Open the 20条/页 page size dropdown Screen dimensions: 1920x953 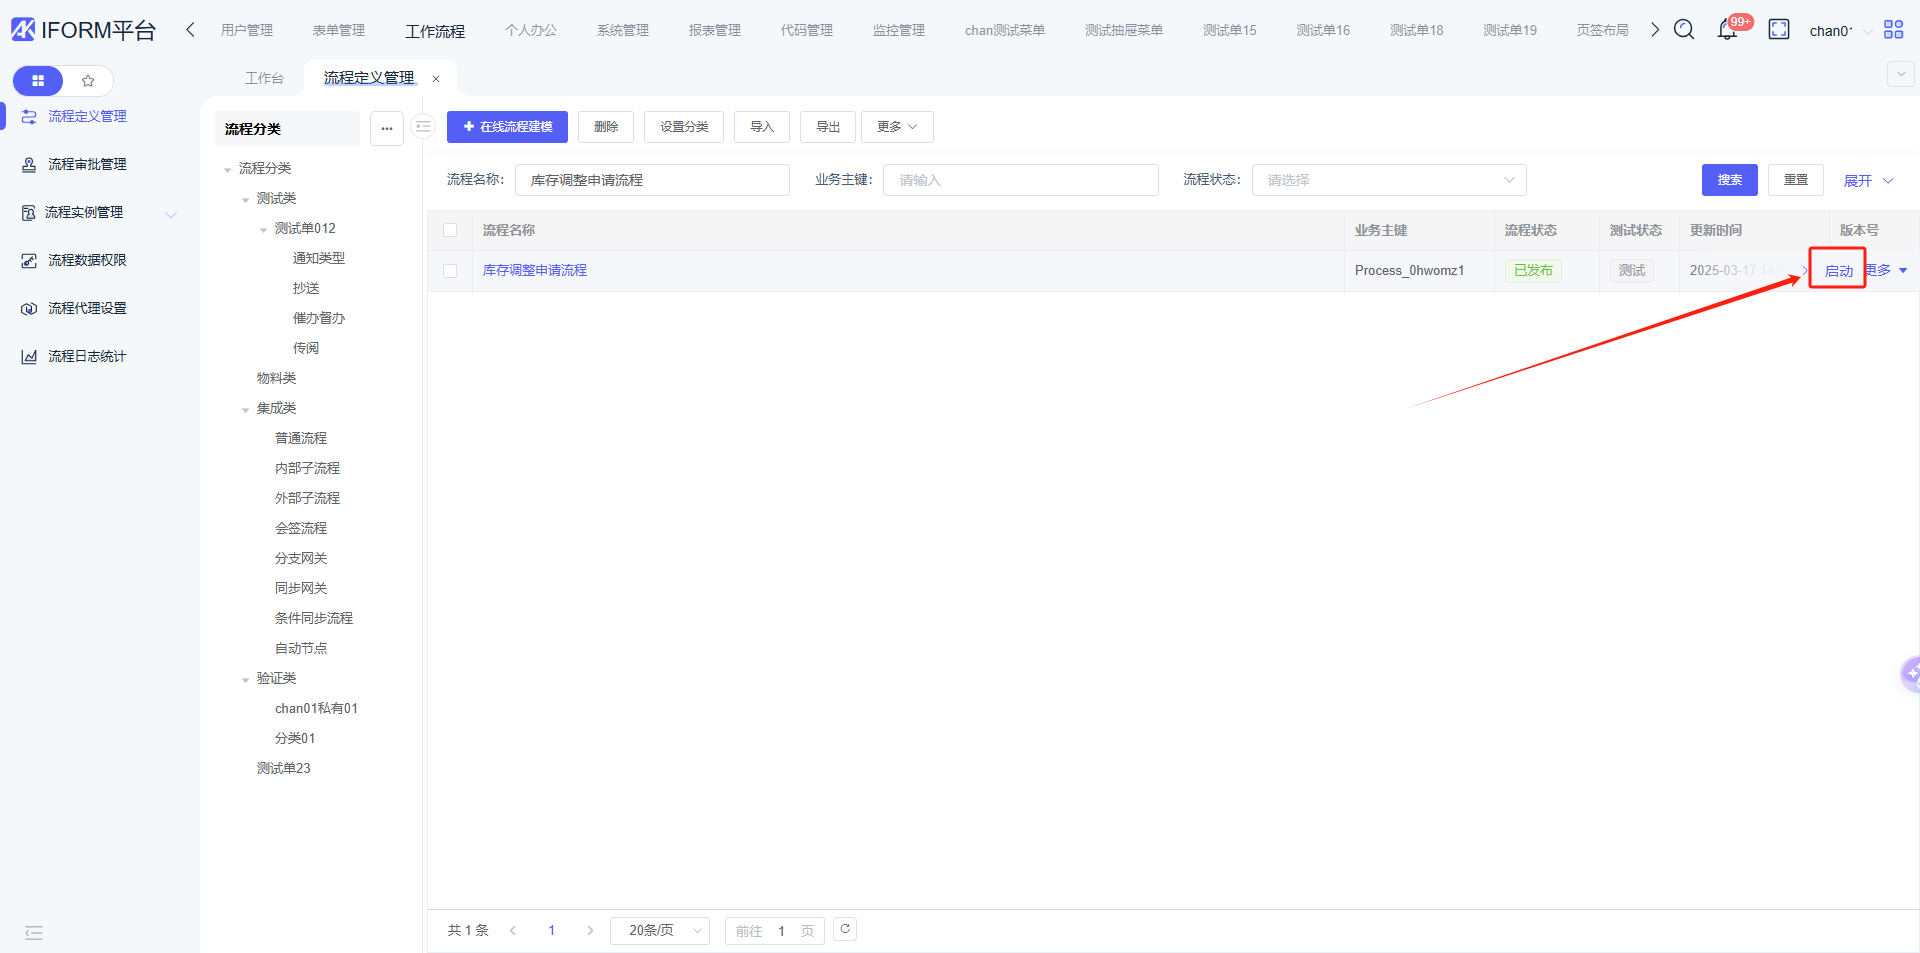(x=660, y=931)
